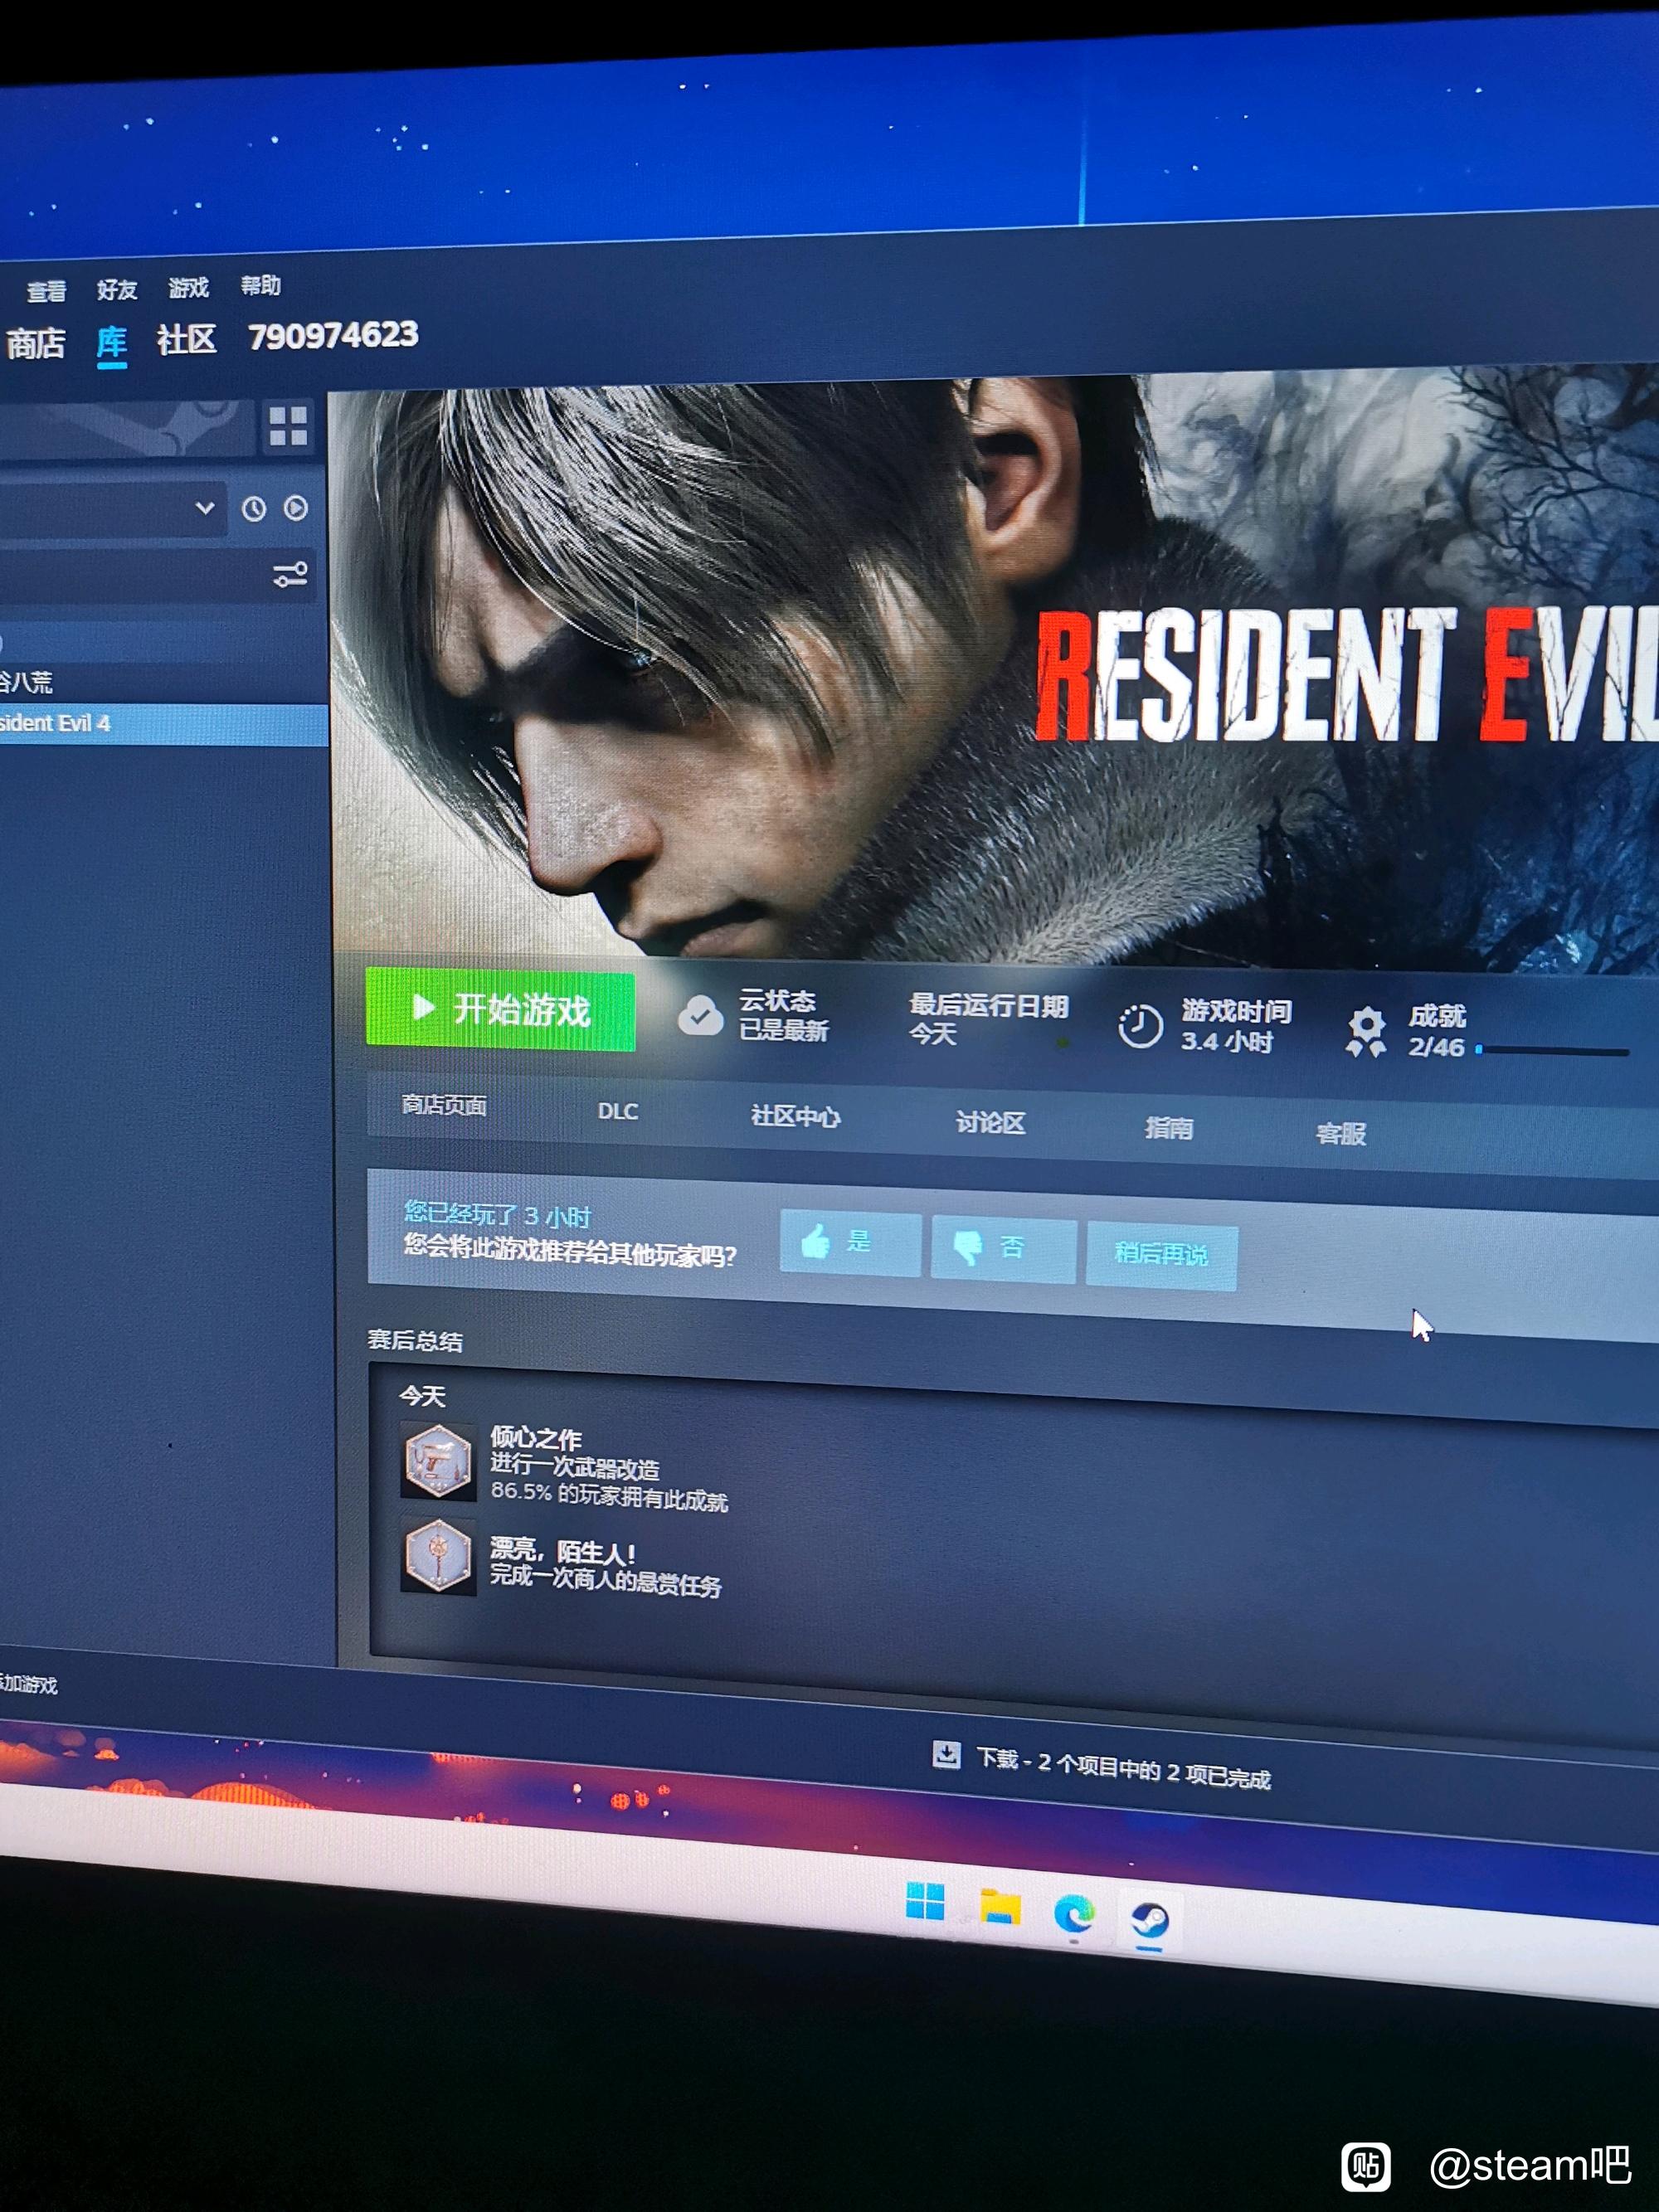The image size is (1659, 2212).
Task: Open the 帮助 help menu
Action: pos(261,285)
